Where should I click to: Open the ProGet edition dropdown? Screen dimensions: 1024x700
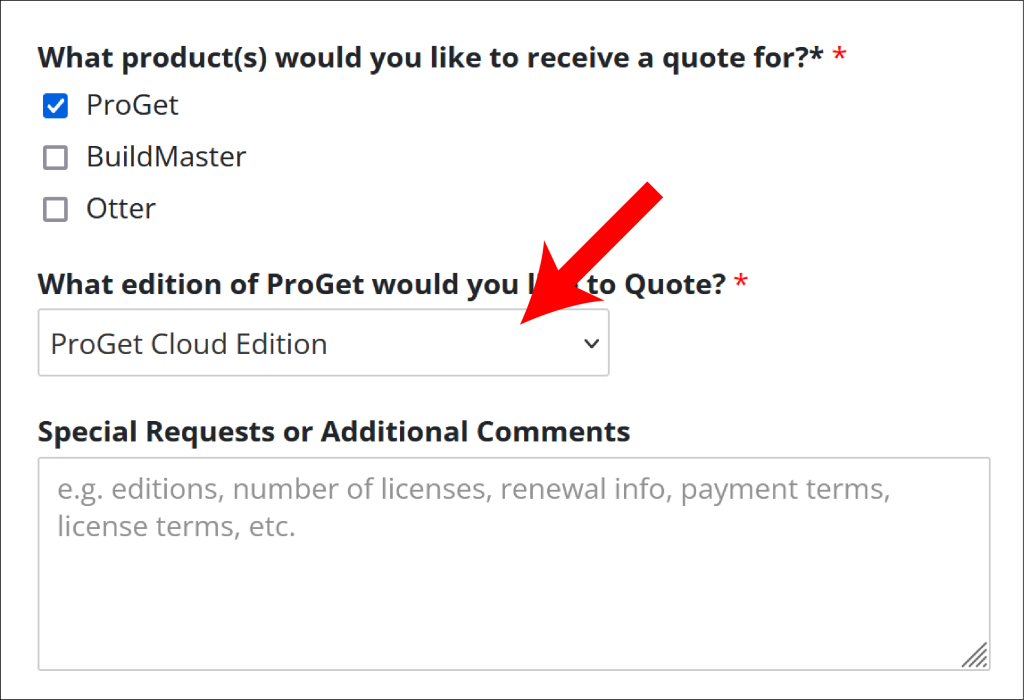pos(323,343)
